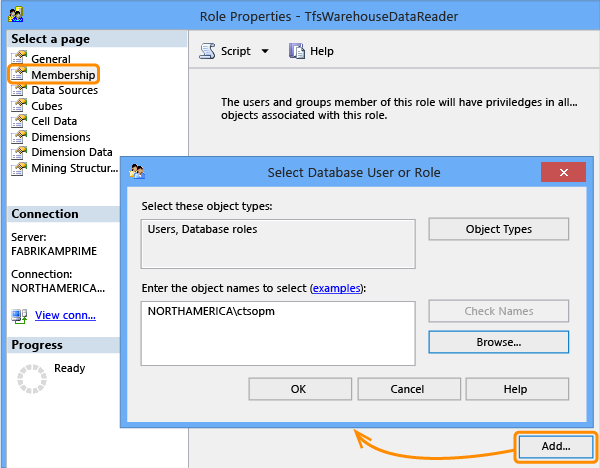Click the Browse... button
This screenshot has width=600, height=468.
499,342
